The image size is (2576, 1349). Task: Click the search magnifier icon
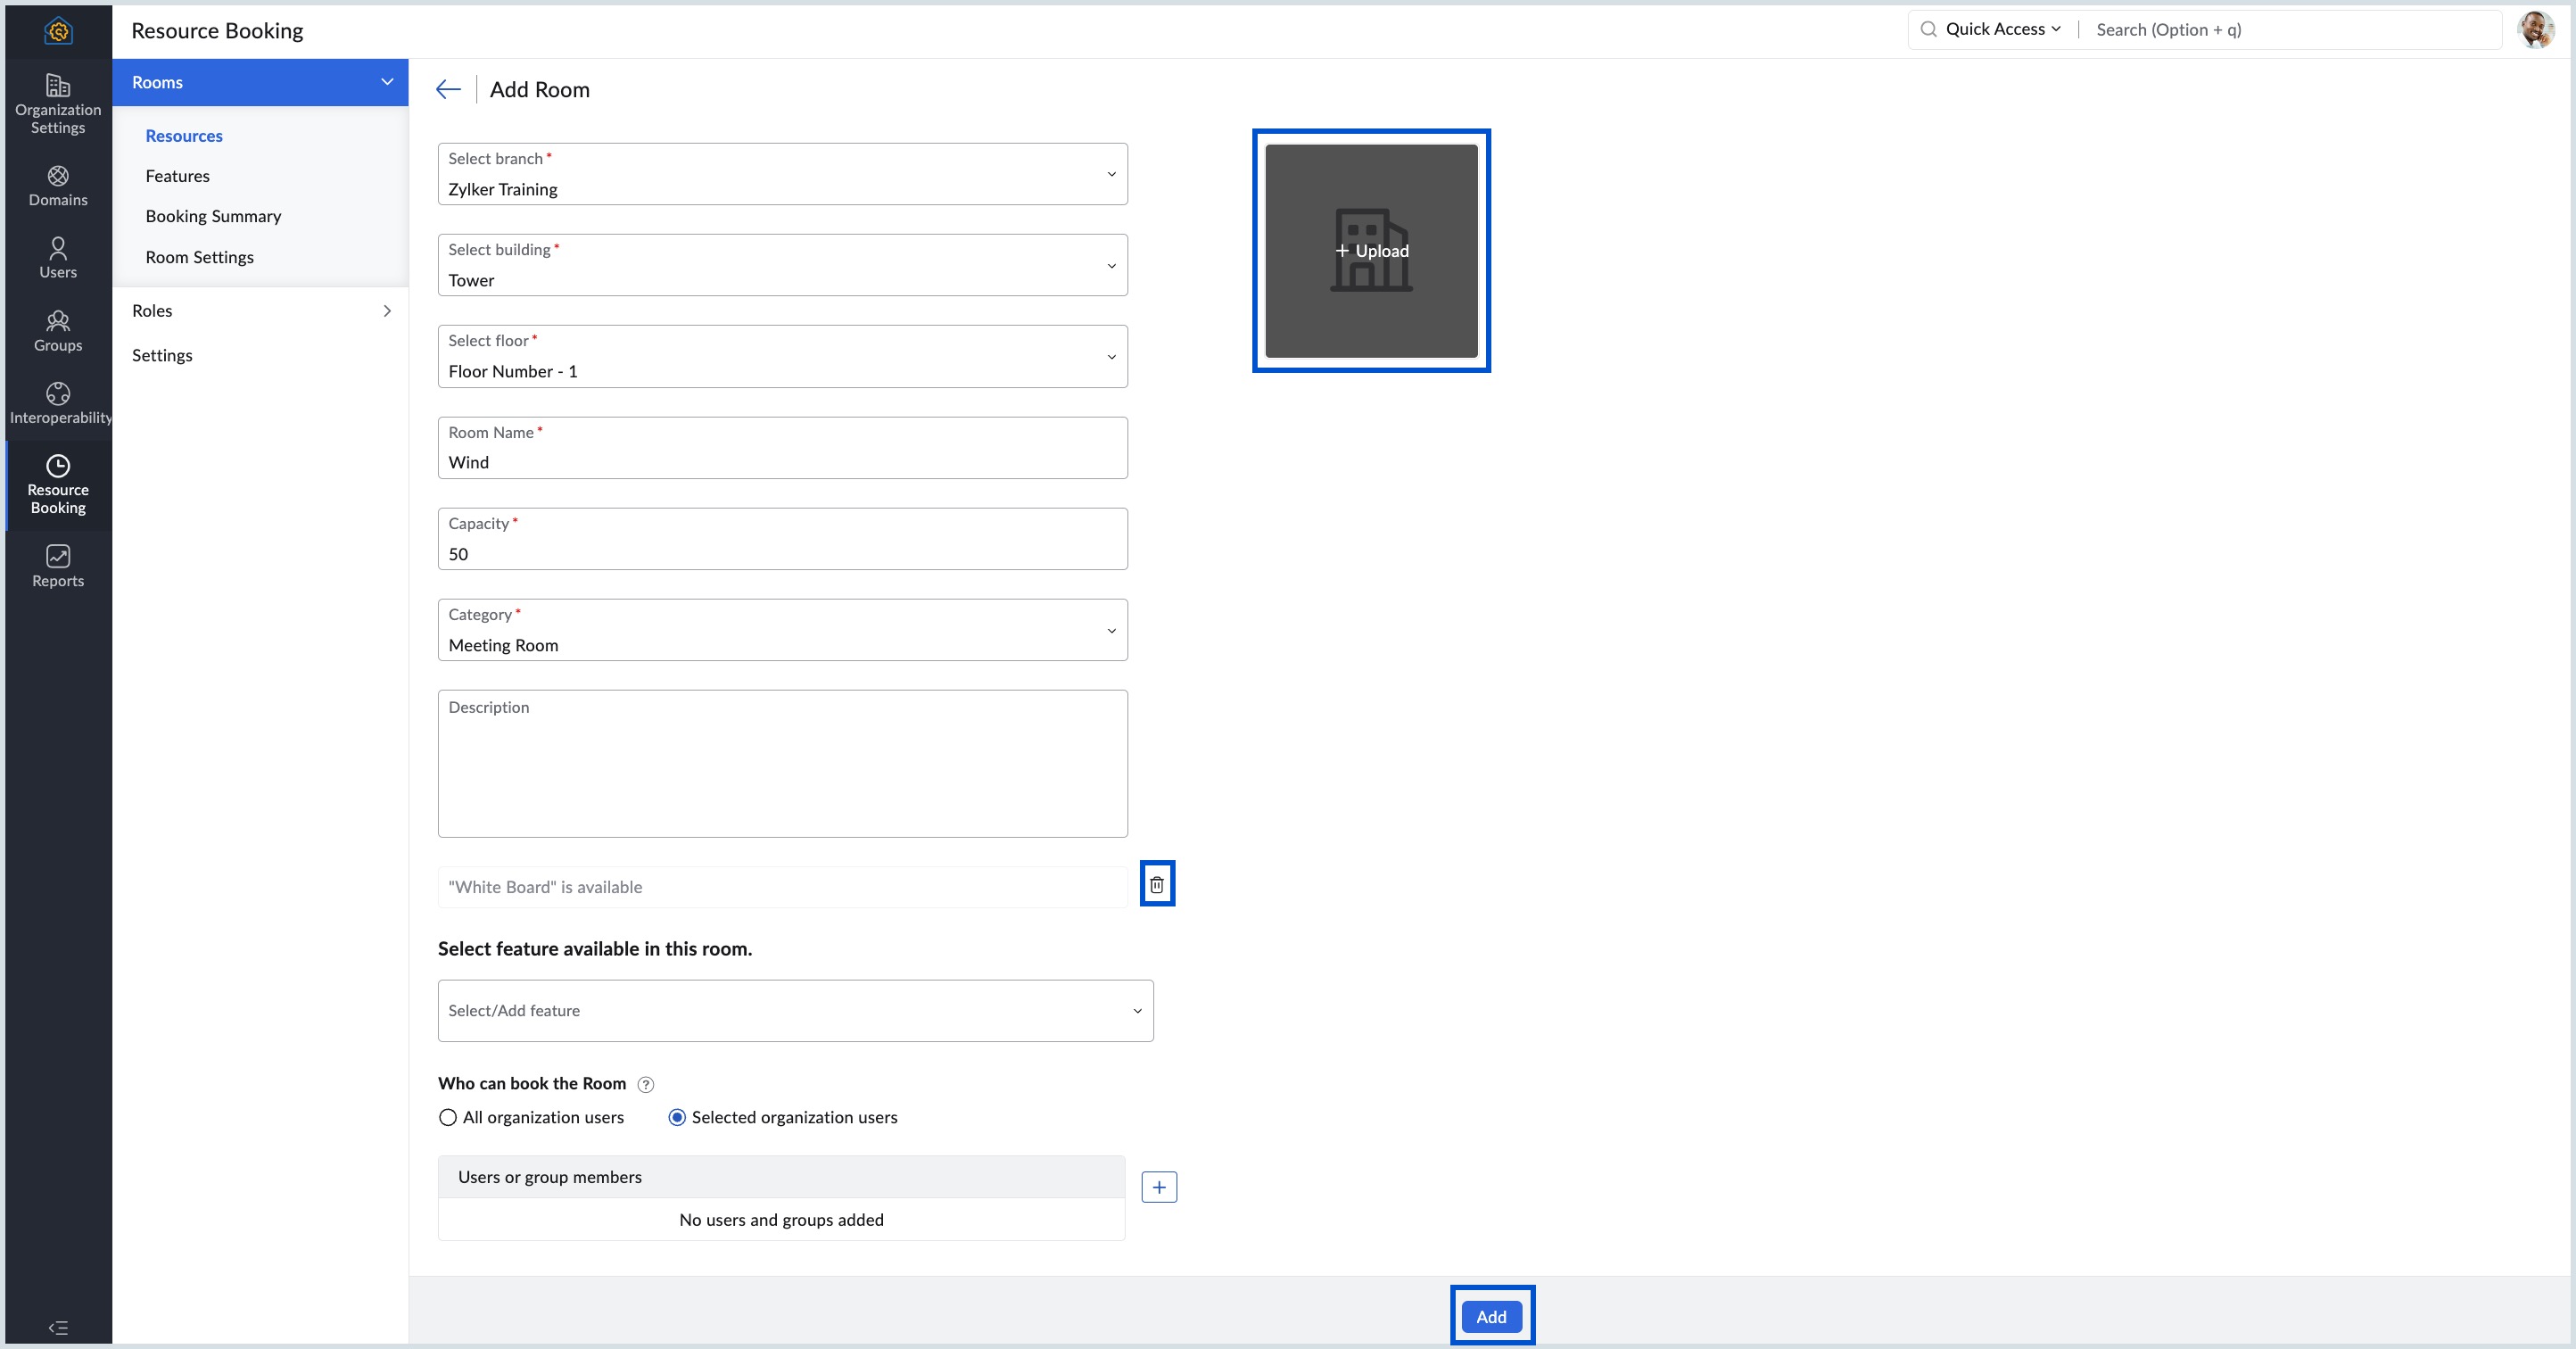1928,29
